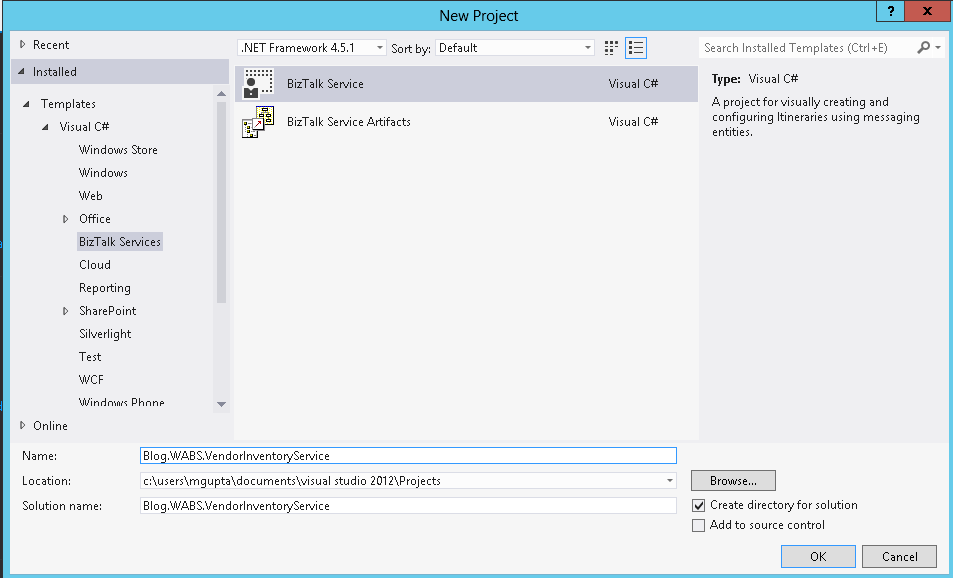Click the Search Installed Templates field

click(x=807, y=47)
